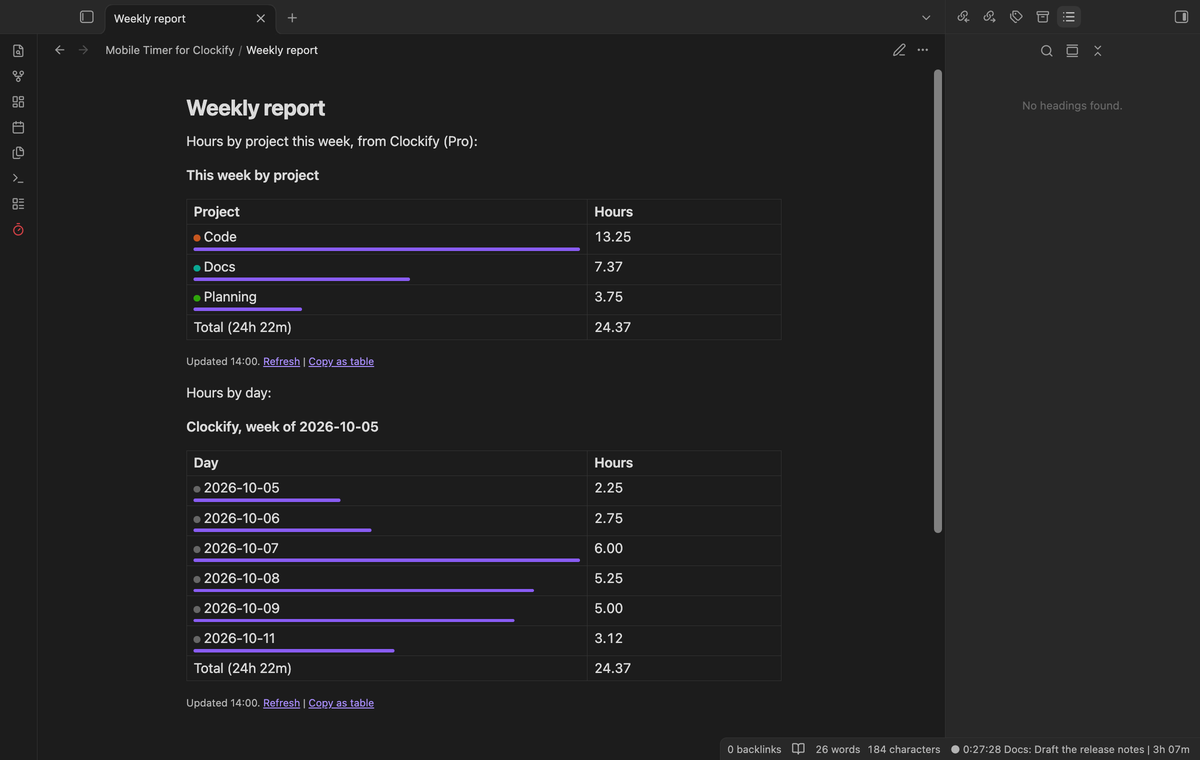Navigate back with the left arrow
The image size is (1200, 760).
point(59,50)
